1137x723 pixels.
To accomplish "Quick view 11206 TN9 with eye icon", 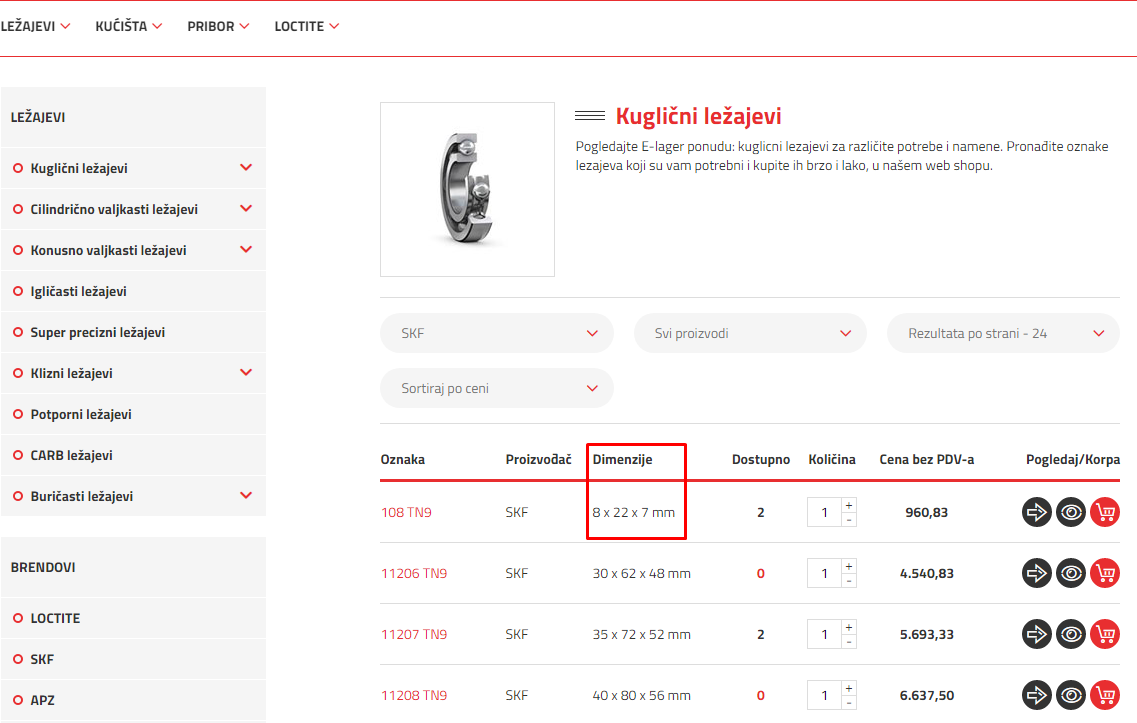I will point(1071,573).
